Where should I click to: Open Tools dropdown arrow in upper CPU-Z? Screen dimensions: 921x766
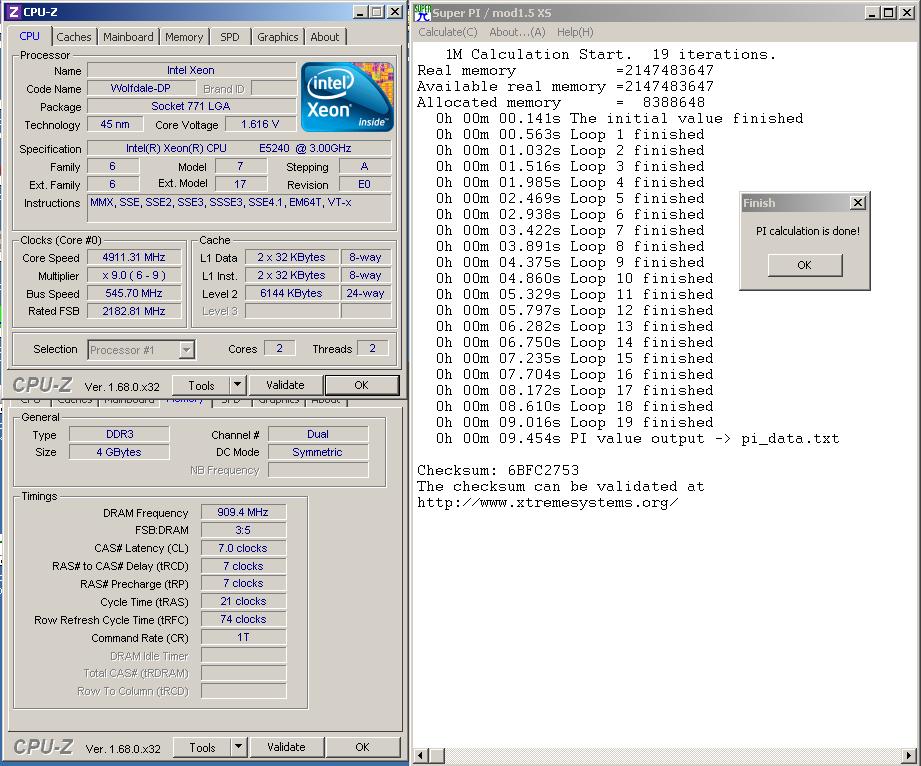237,385
